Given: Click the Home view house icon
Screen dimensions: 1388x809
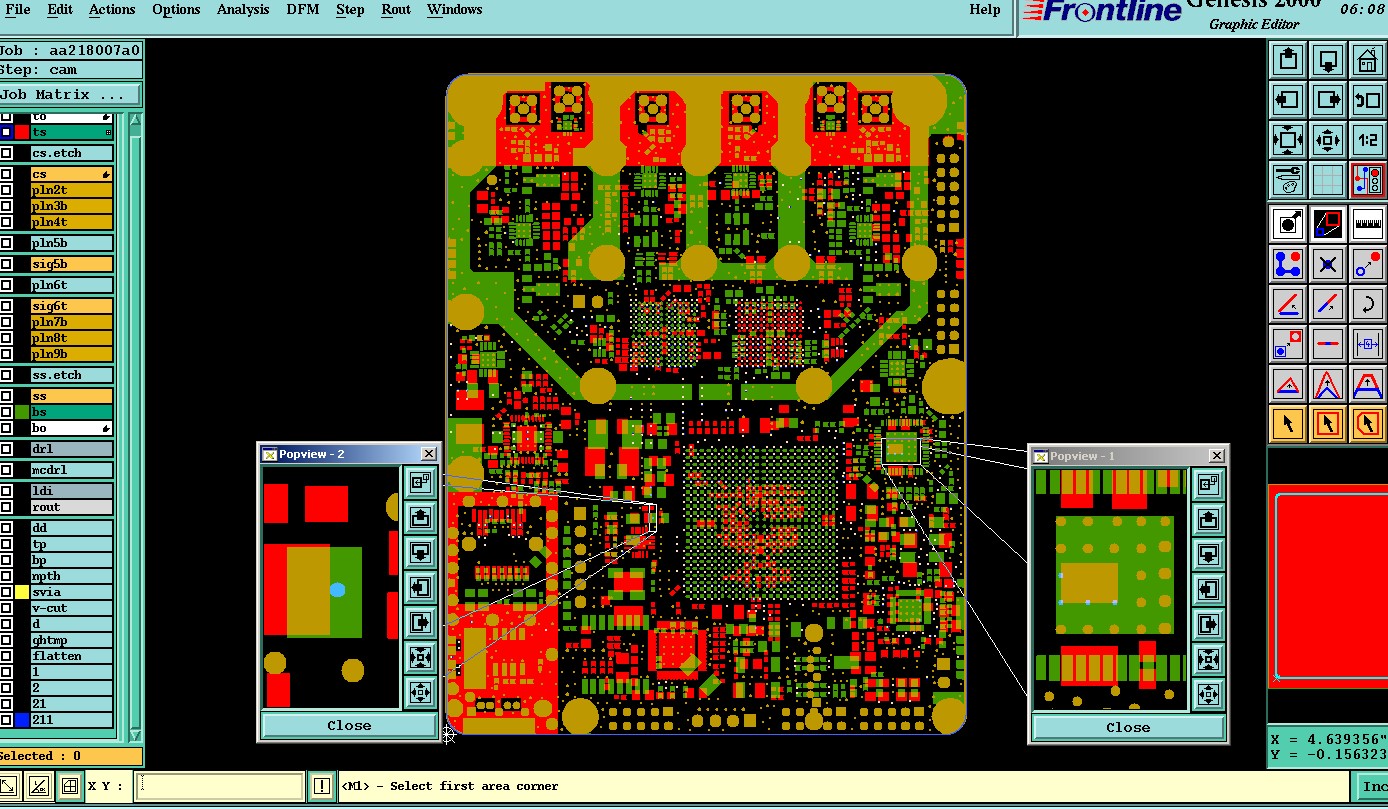Looking at the screenshot, I should 1367,60.
